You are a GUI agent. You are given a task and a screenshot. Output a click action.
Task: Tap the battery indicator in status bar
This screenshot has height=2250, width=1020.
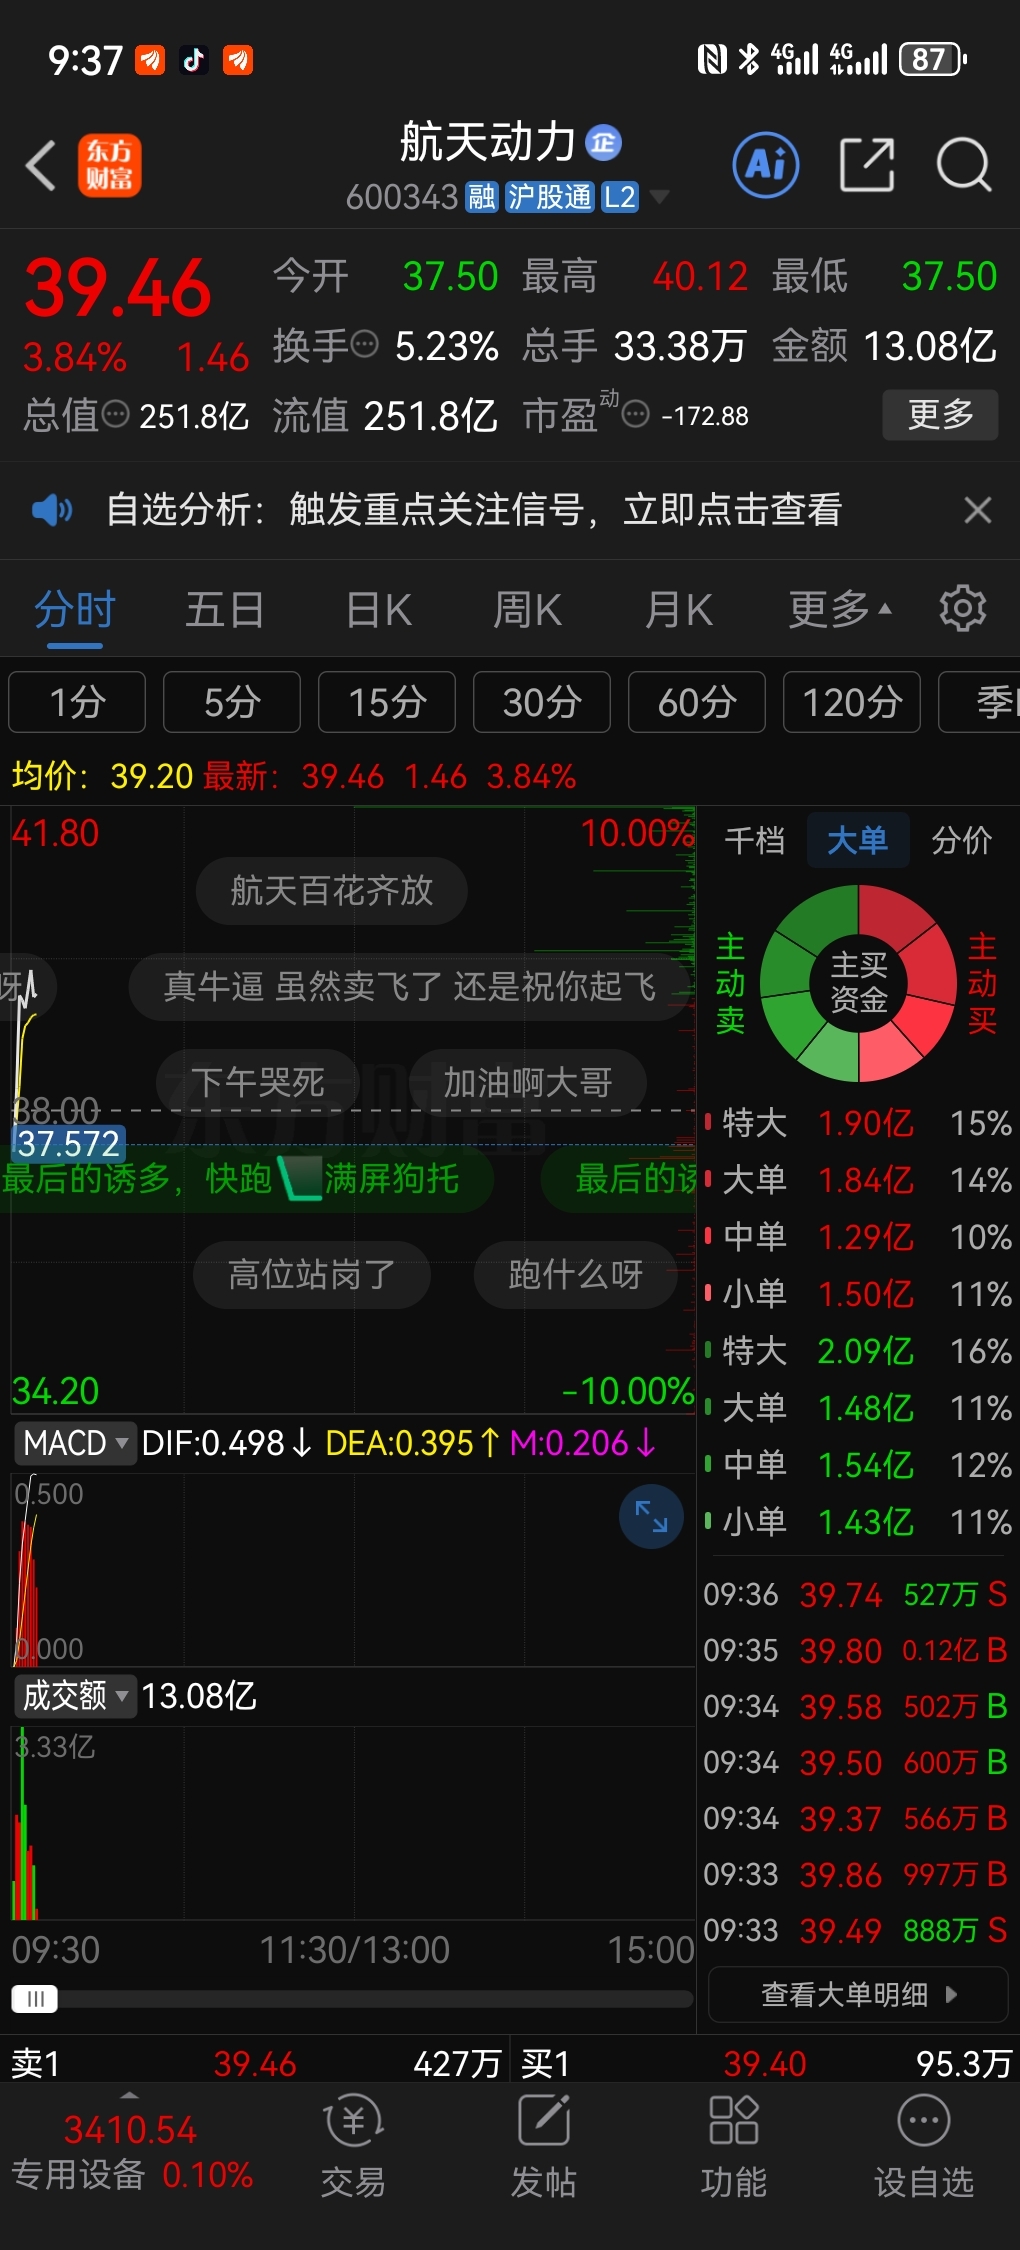(x=933, y=59)
